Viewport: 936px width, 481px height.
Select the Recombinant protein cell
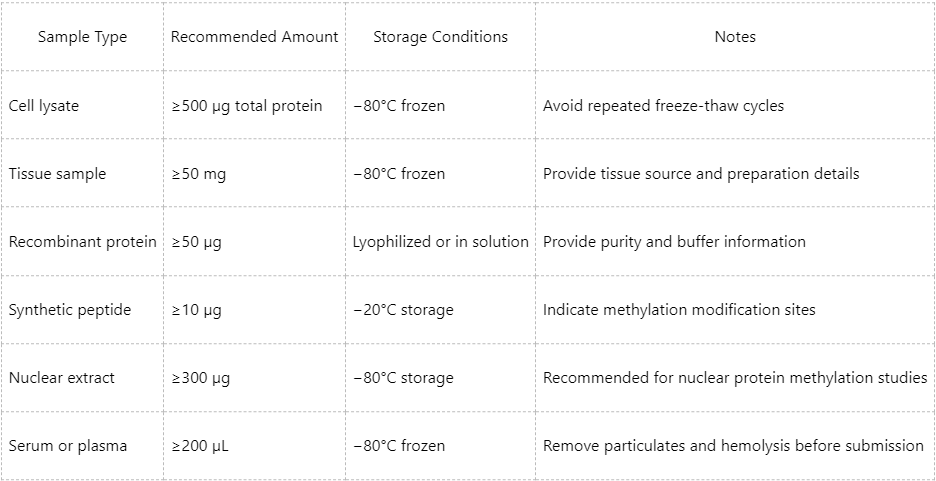82,241
